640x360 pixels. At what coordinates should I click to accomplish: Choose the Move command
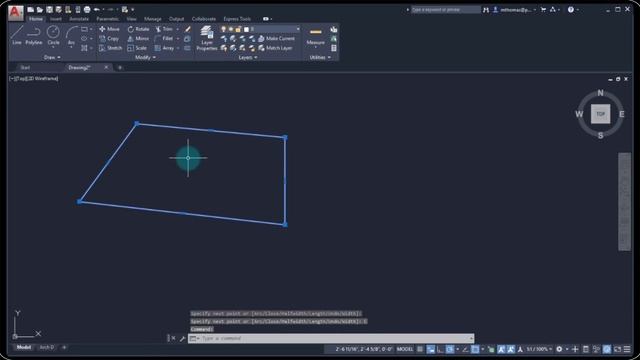pyautogui.click(x=109, y=29)
